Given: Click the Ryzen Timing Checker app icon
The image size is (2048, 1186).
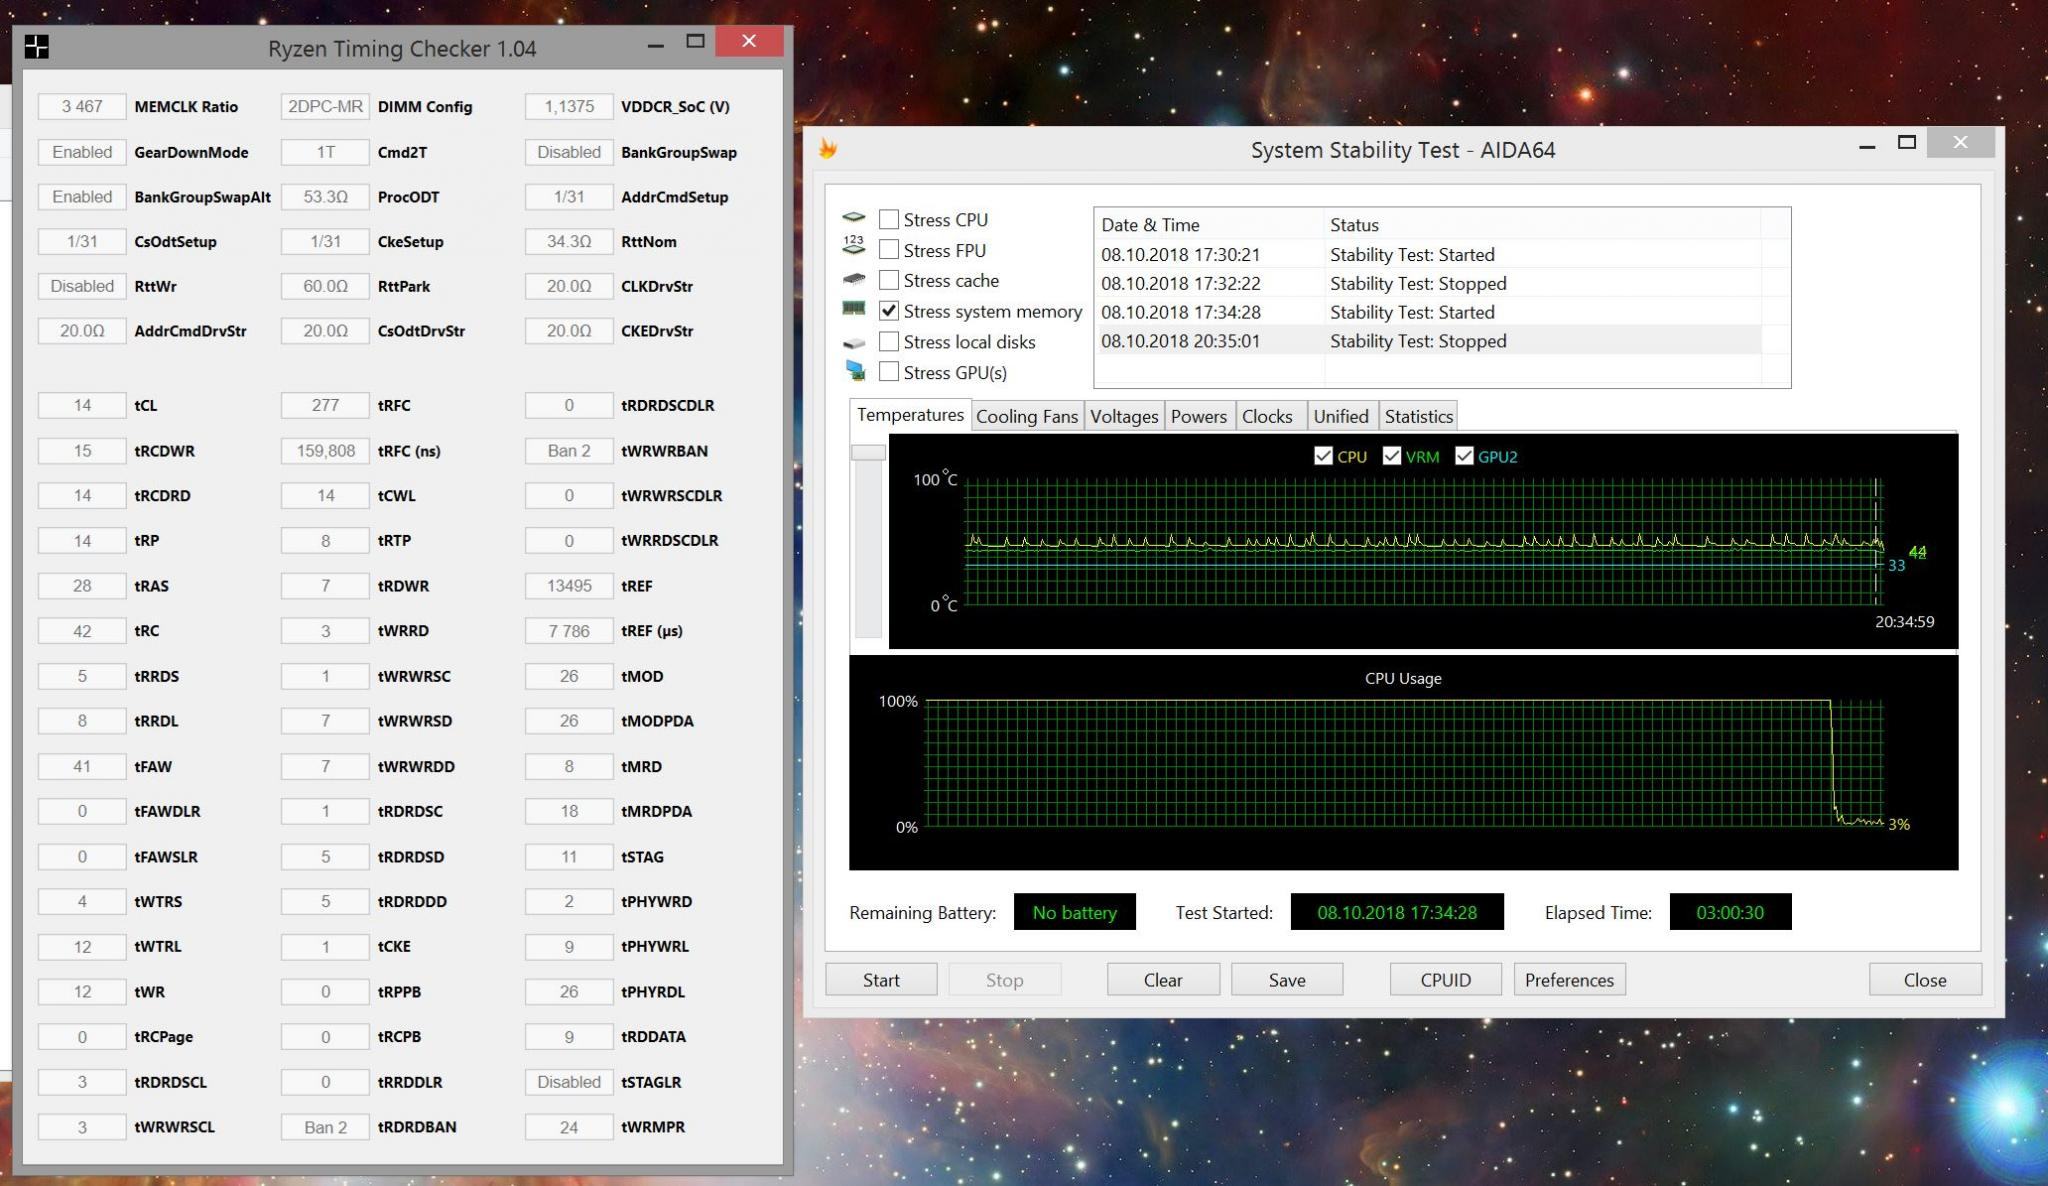Looking at the screenshot, I should coord(37,47).
